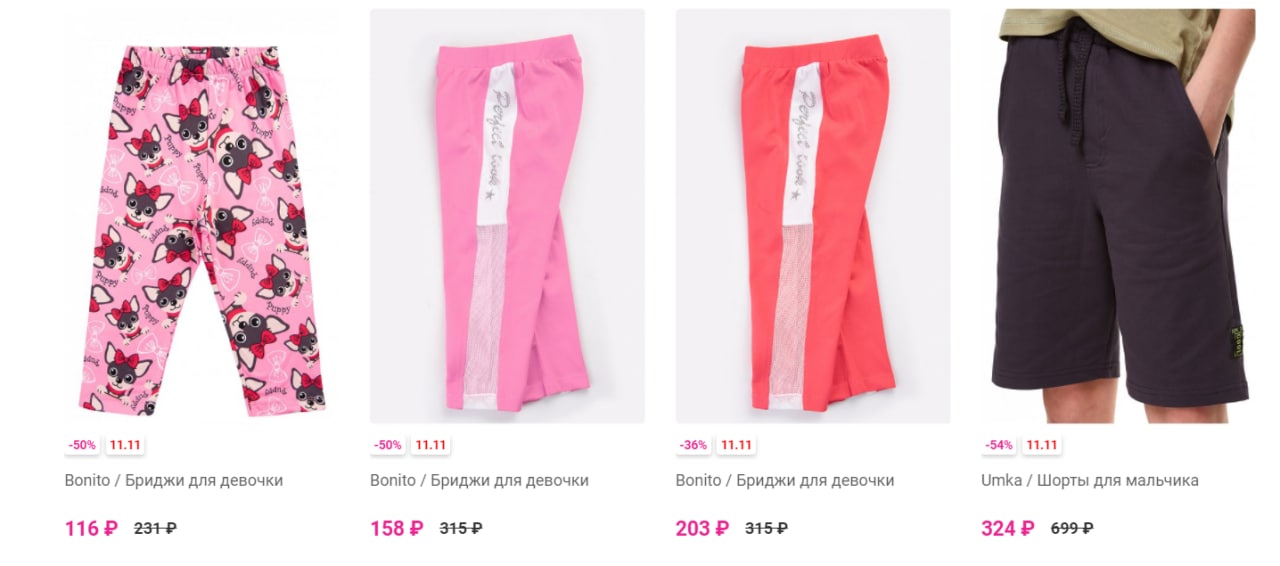The height and width of the screenshot is (566, 1280).
Task: Click the -50% badge under light pink breeches
Action: click(x=387, y=445)
